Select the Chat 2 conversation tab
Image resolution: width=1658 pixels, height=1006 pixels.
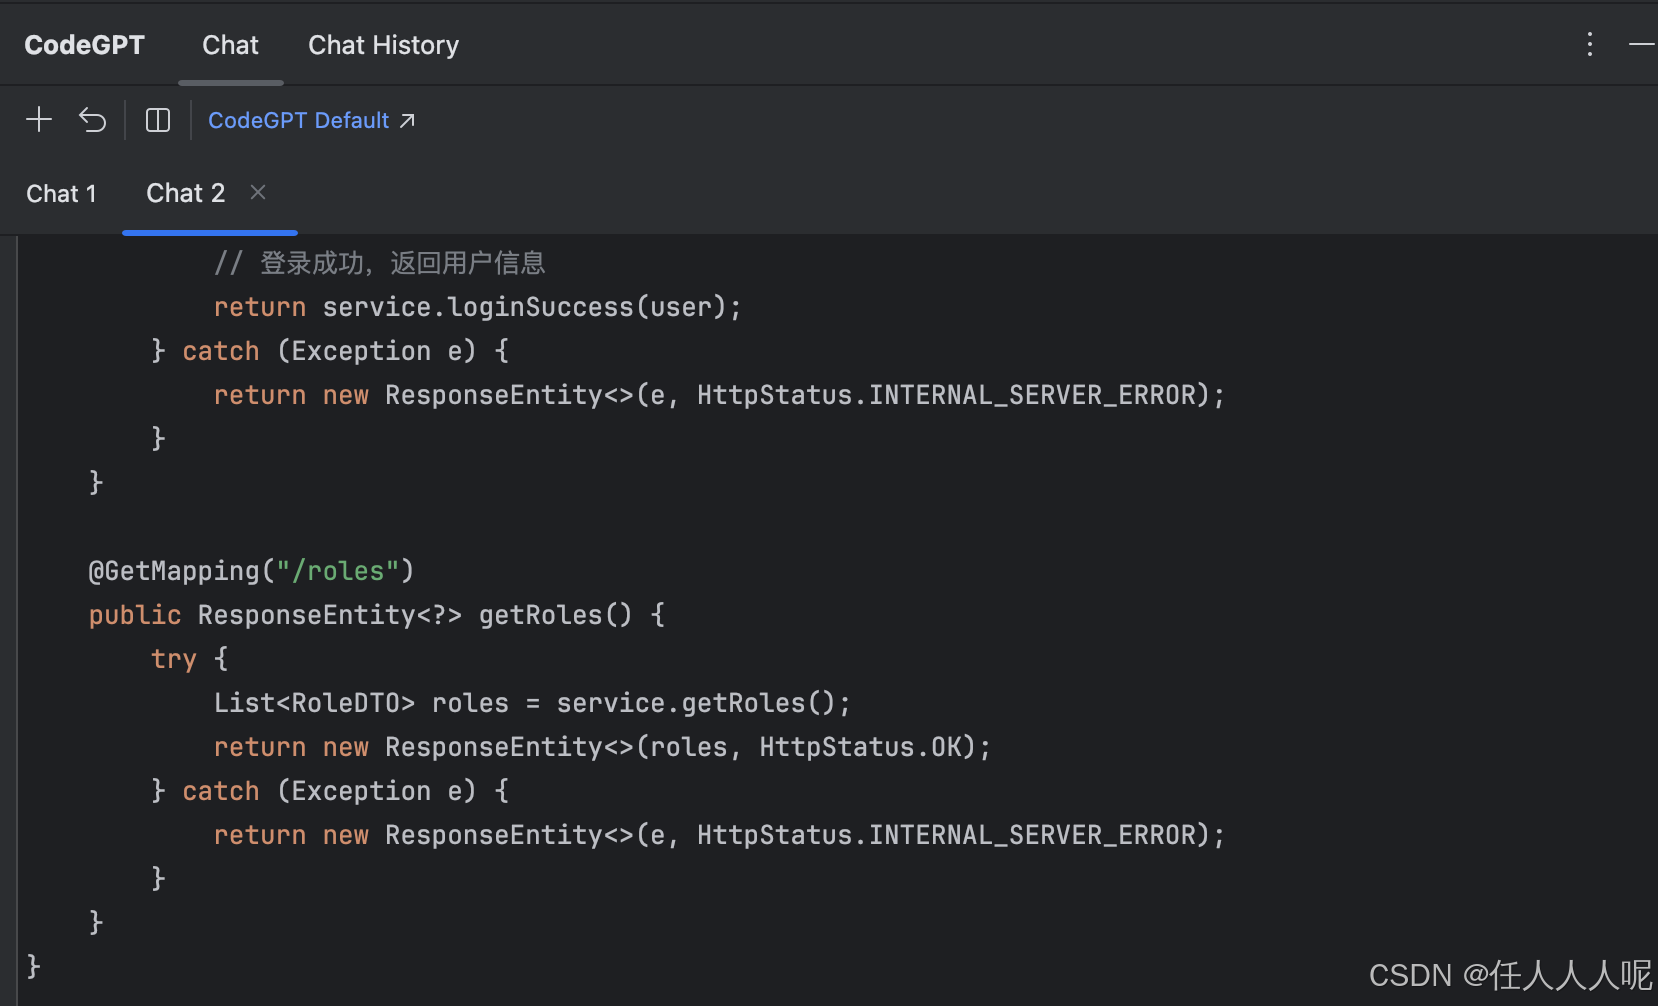(x=186, y=193)
